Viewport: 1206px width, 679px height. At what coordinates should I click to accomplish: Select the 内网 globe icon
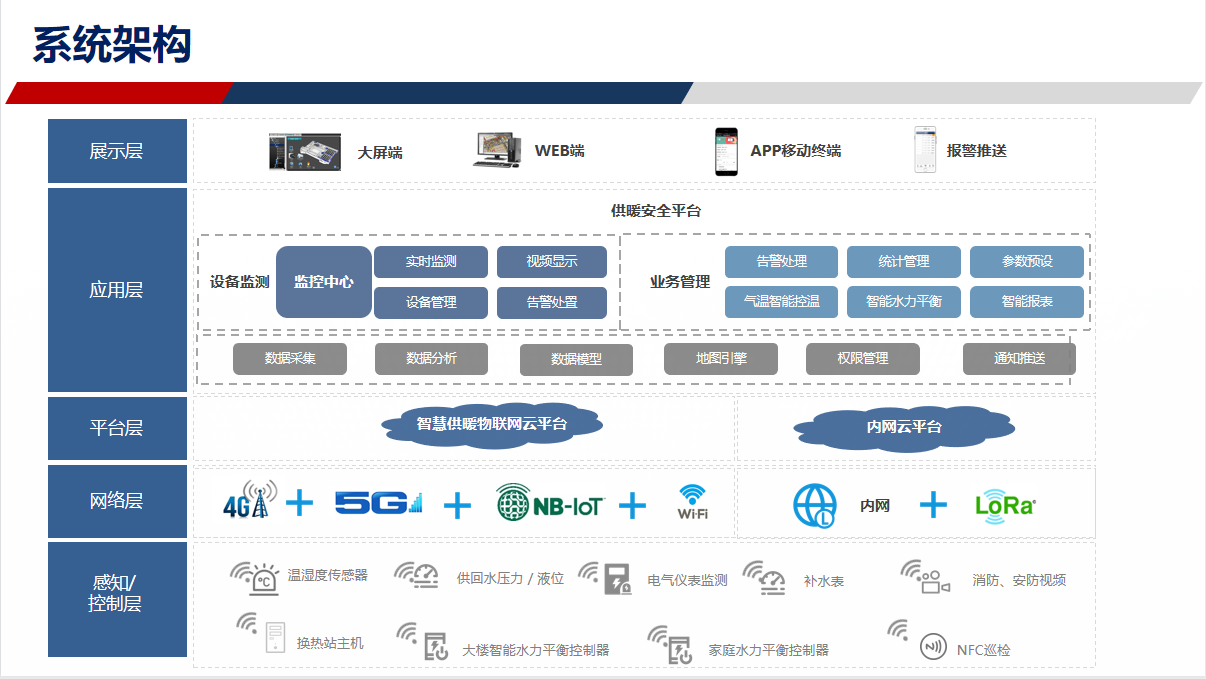(x=814, y=506)
